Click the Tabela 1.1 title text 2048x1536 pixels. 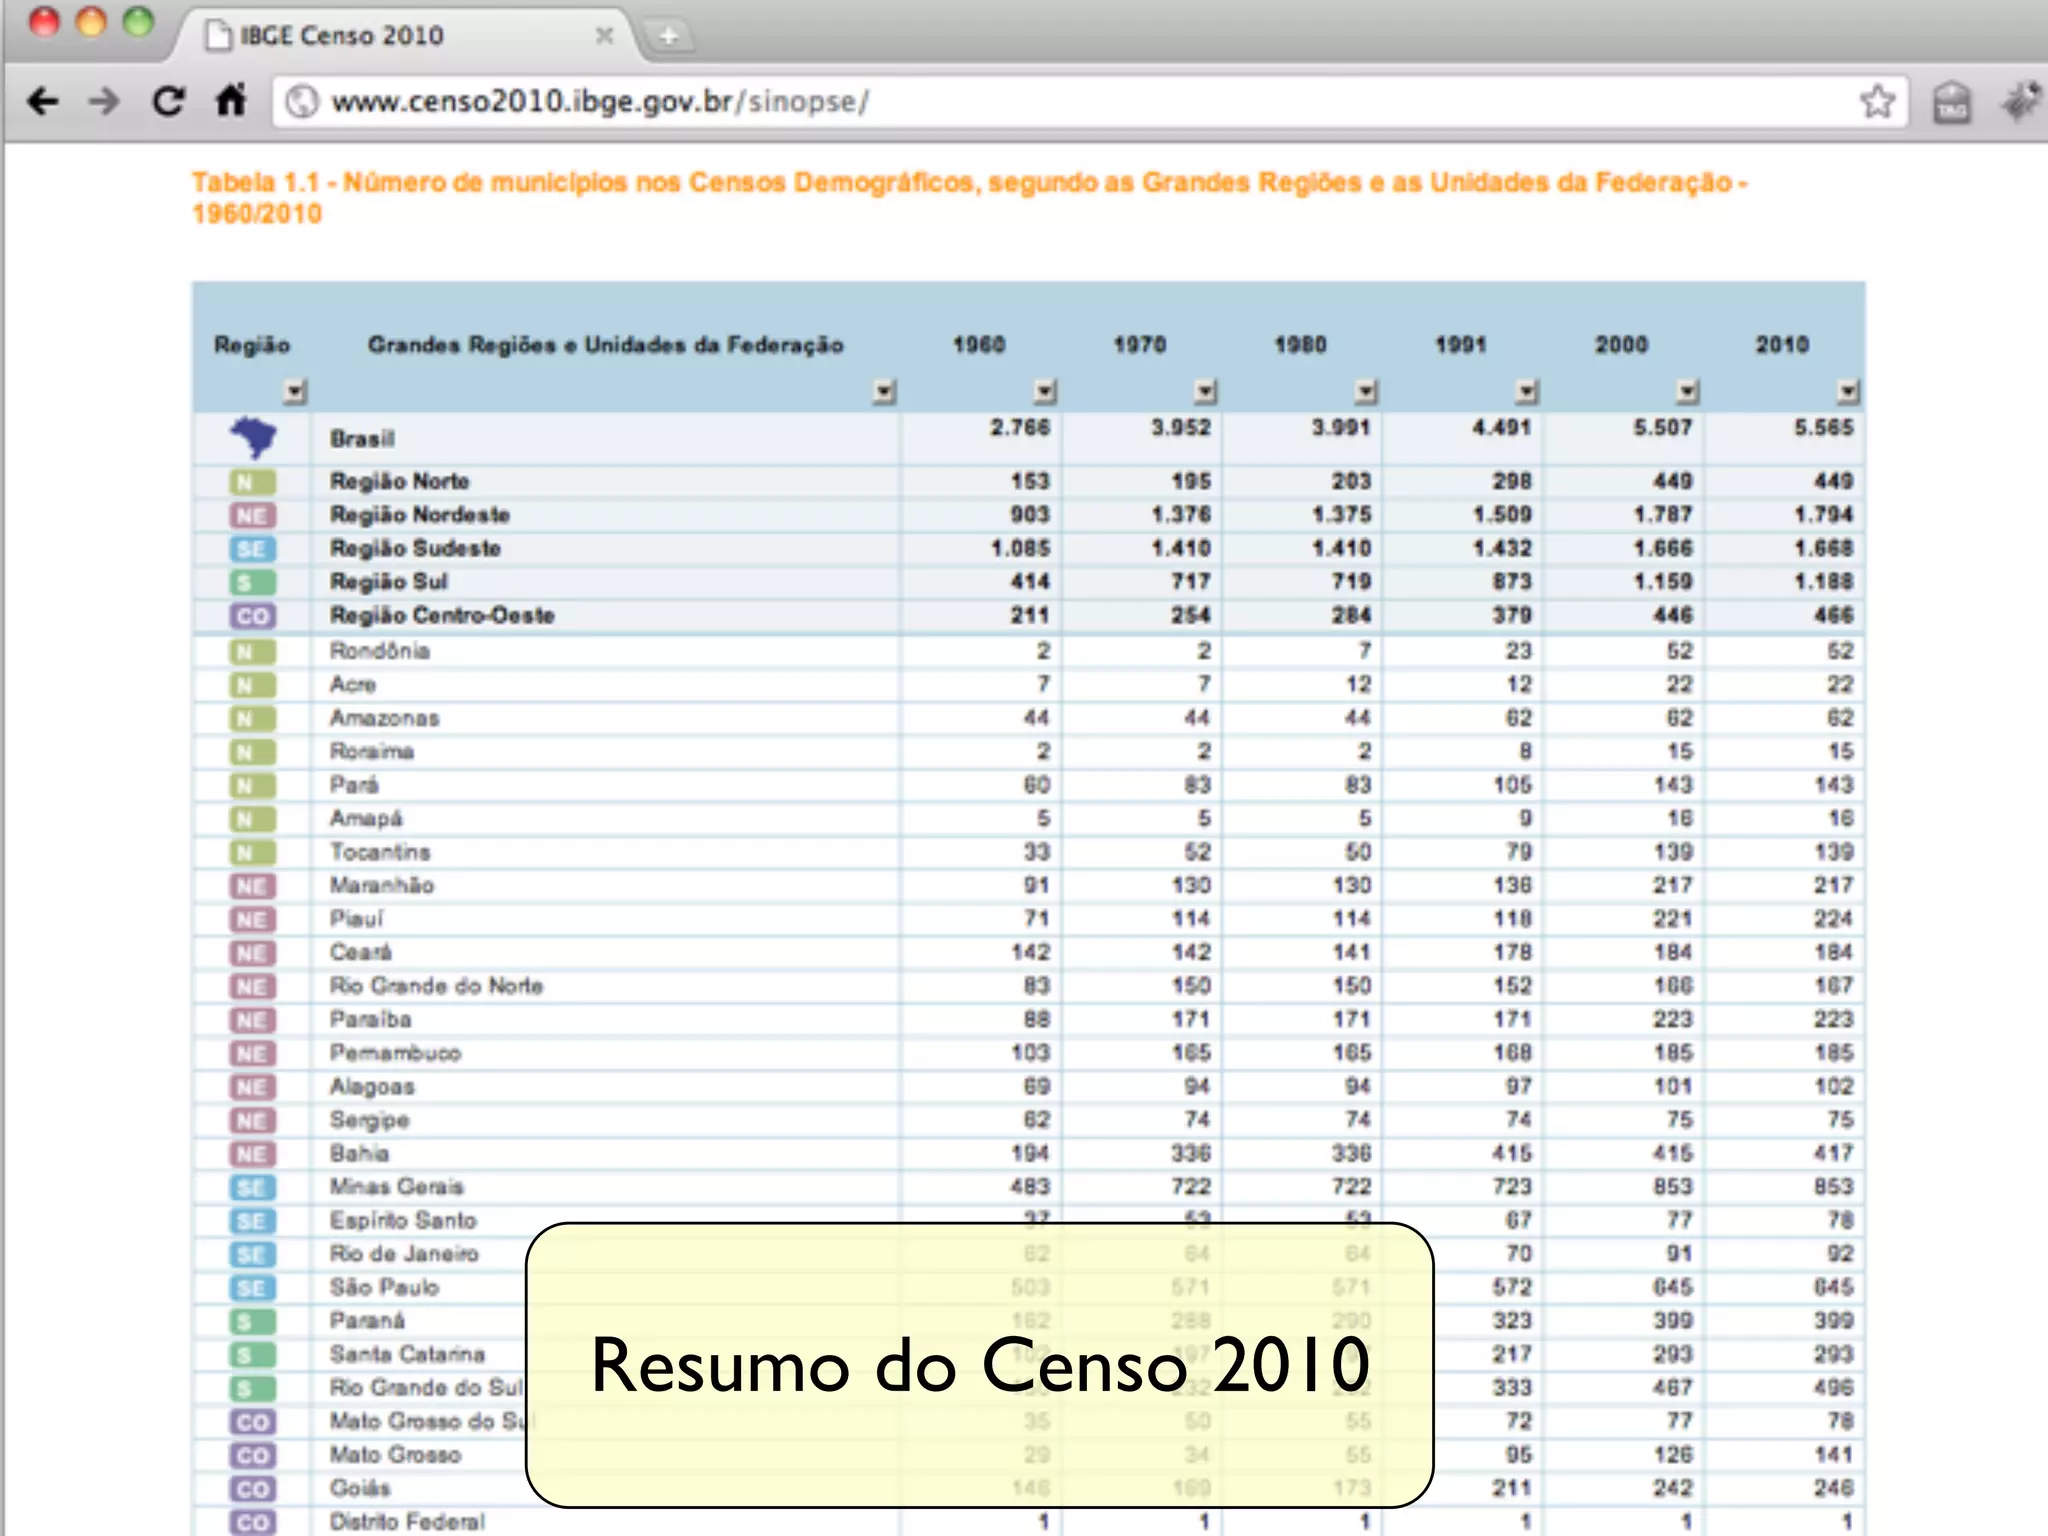[969, 198]
